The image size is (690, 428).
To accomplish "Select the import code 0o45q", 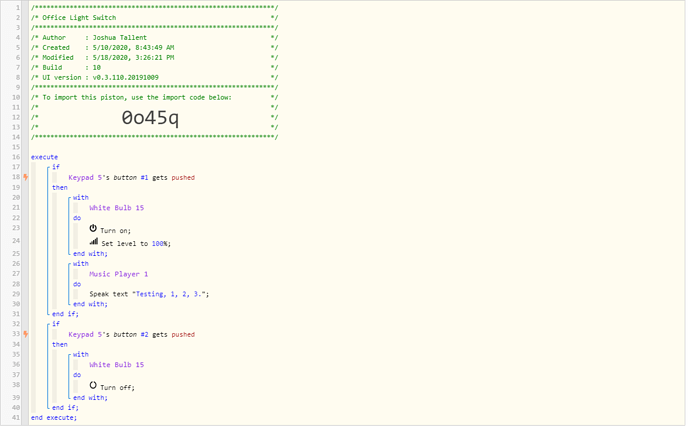I will 150,117.
